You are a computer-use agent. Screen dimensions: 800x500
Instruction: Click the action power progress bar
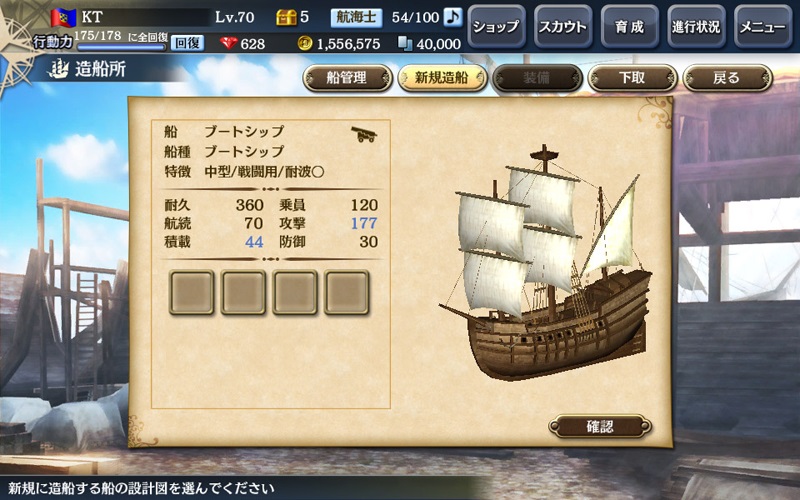pos(121,47)
